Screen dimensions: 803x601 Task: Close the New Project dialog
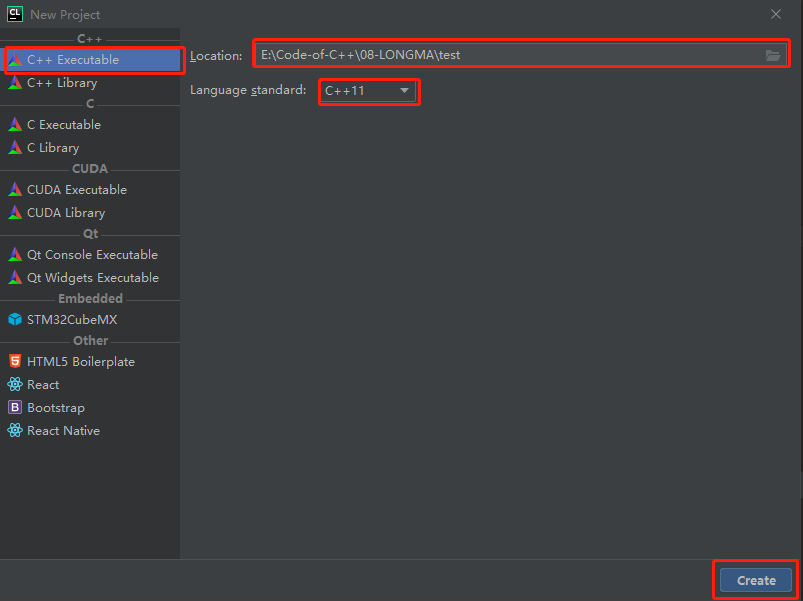pos(776,14)
